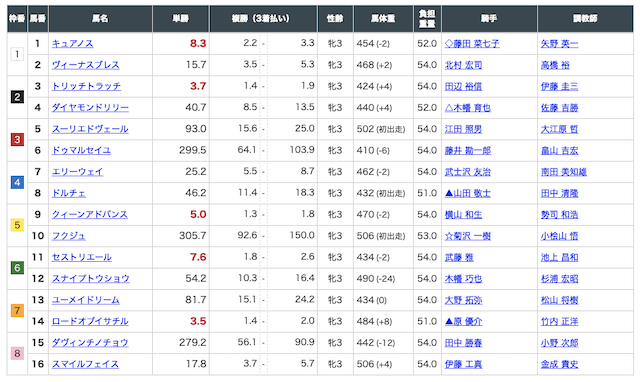Click the 馬体重 column header

coord(383,19)
